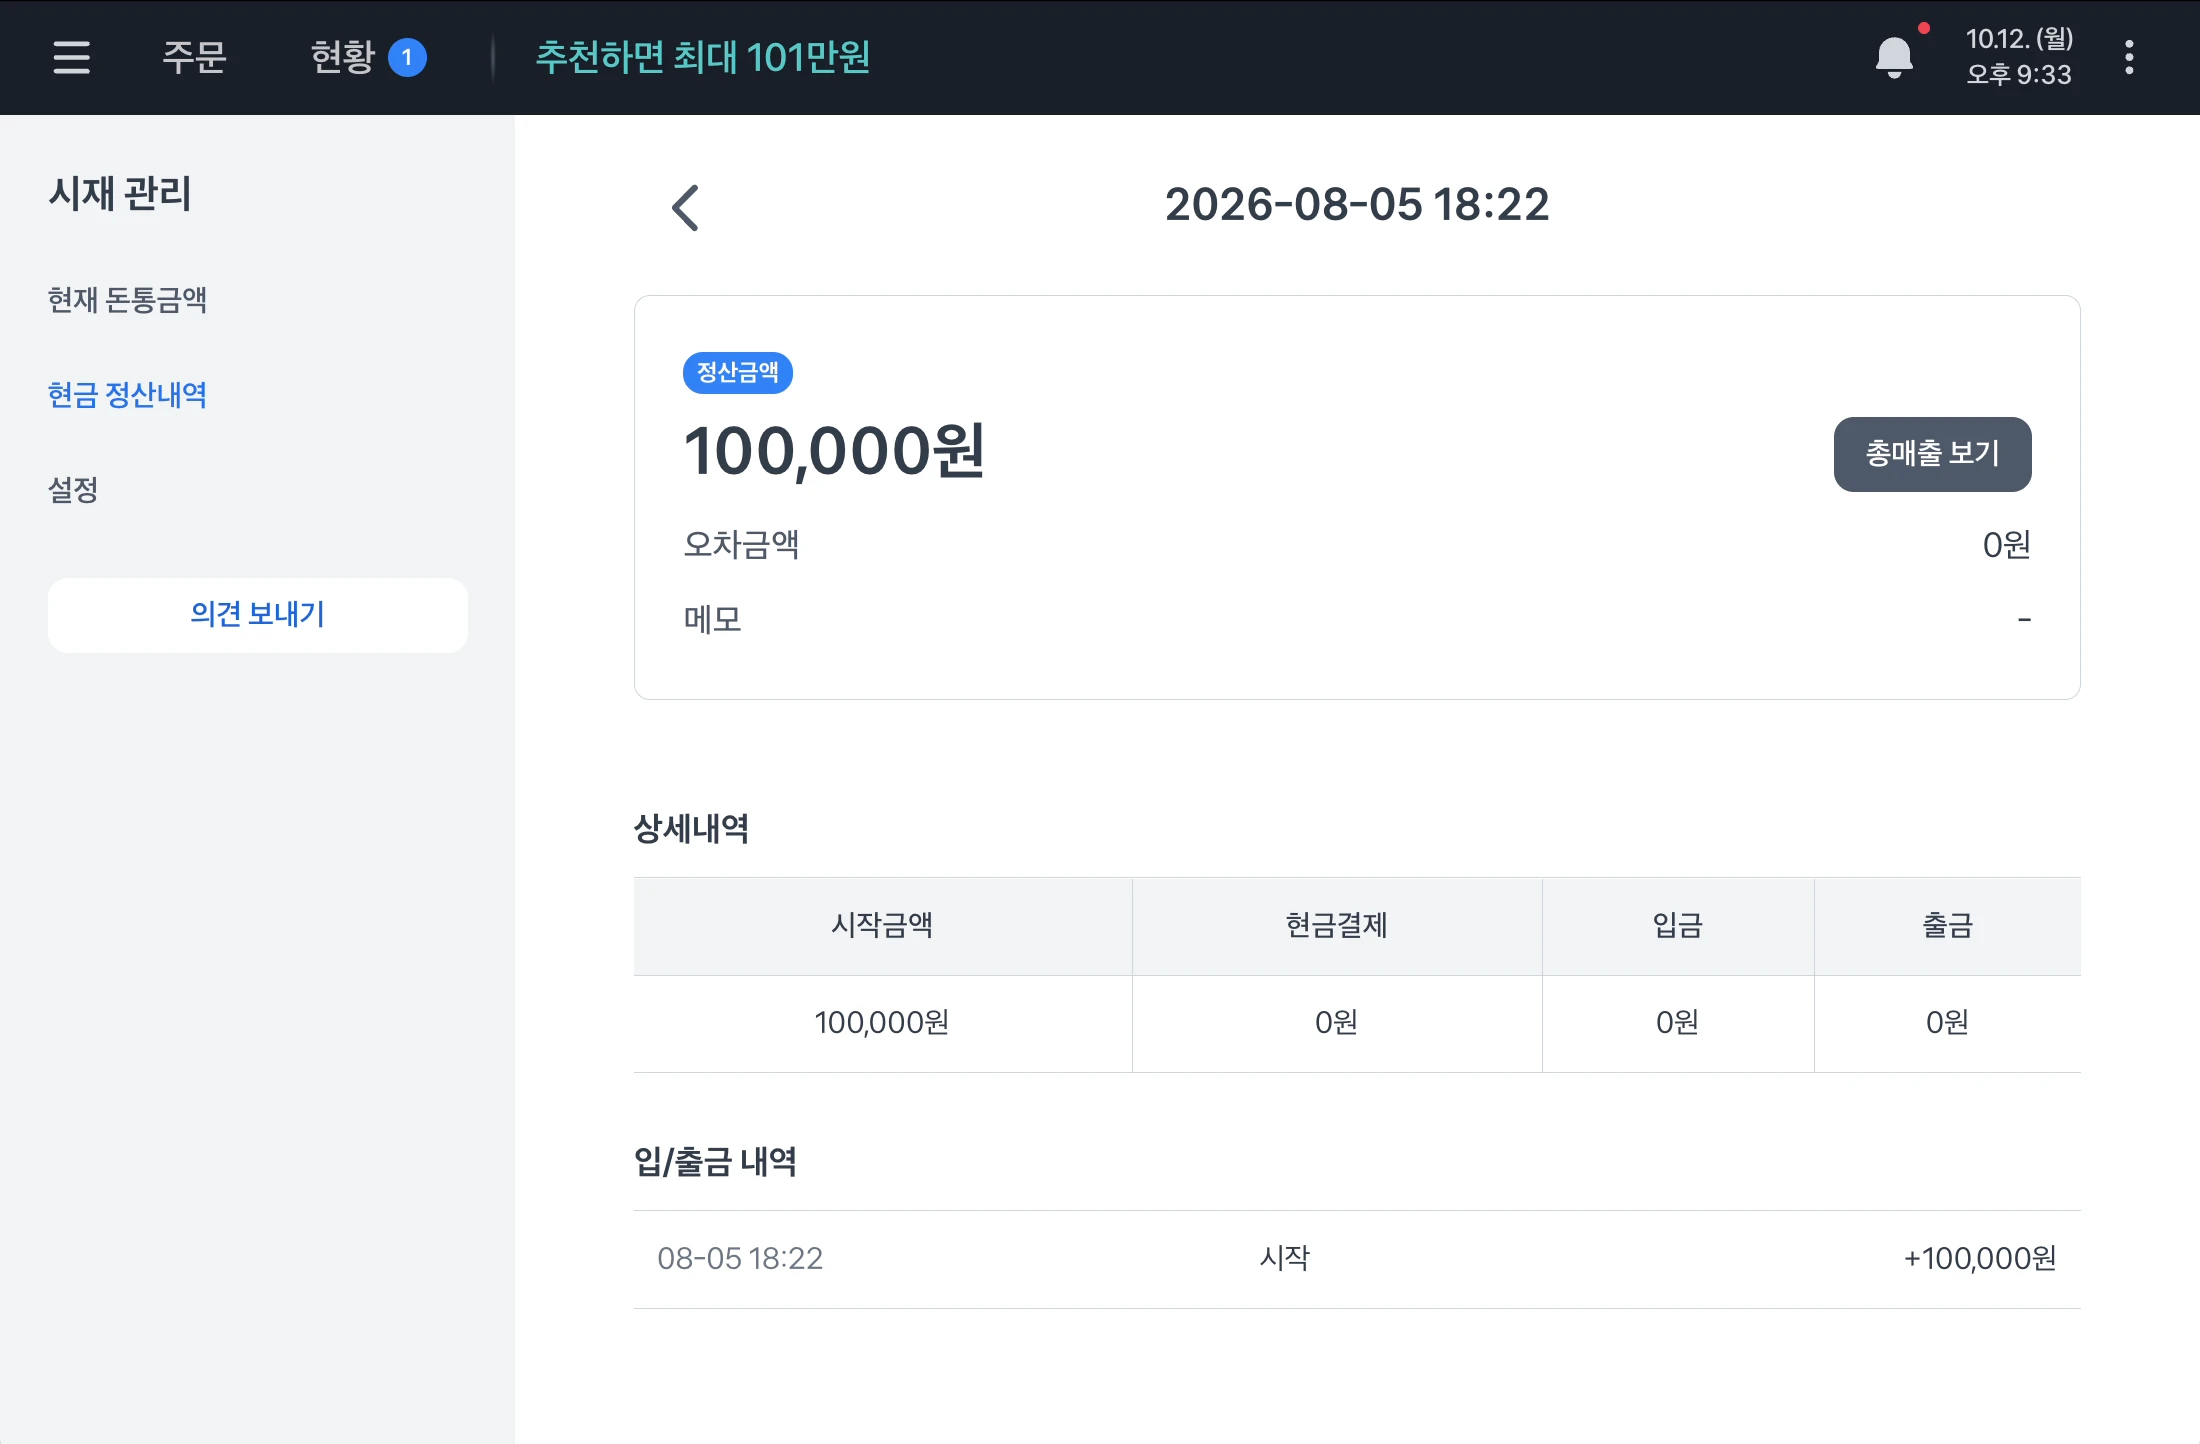Click the 입/출금 내역 section heading
The width and height of the screenshot is (2200, 1444).
tap(715, 1162)
